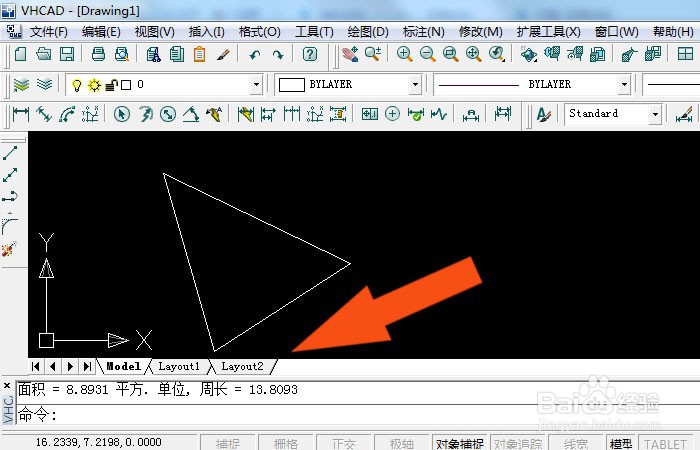Click the Undo arrow
The image size is (700, 450).
pos(255,55)
